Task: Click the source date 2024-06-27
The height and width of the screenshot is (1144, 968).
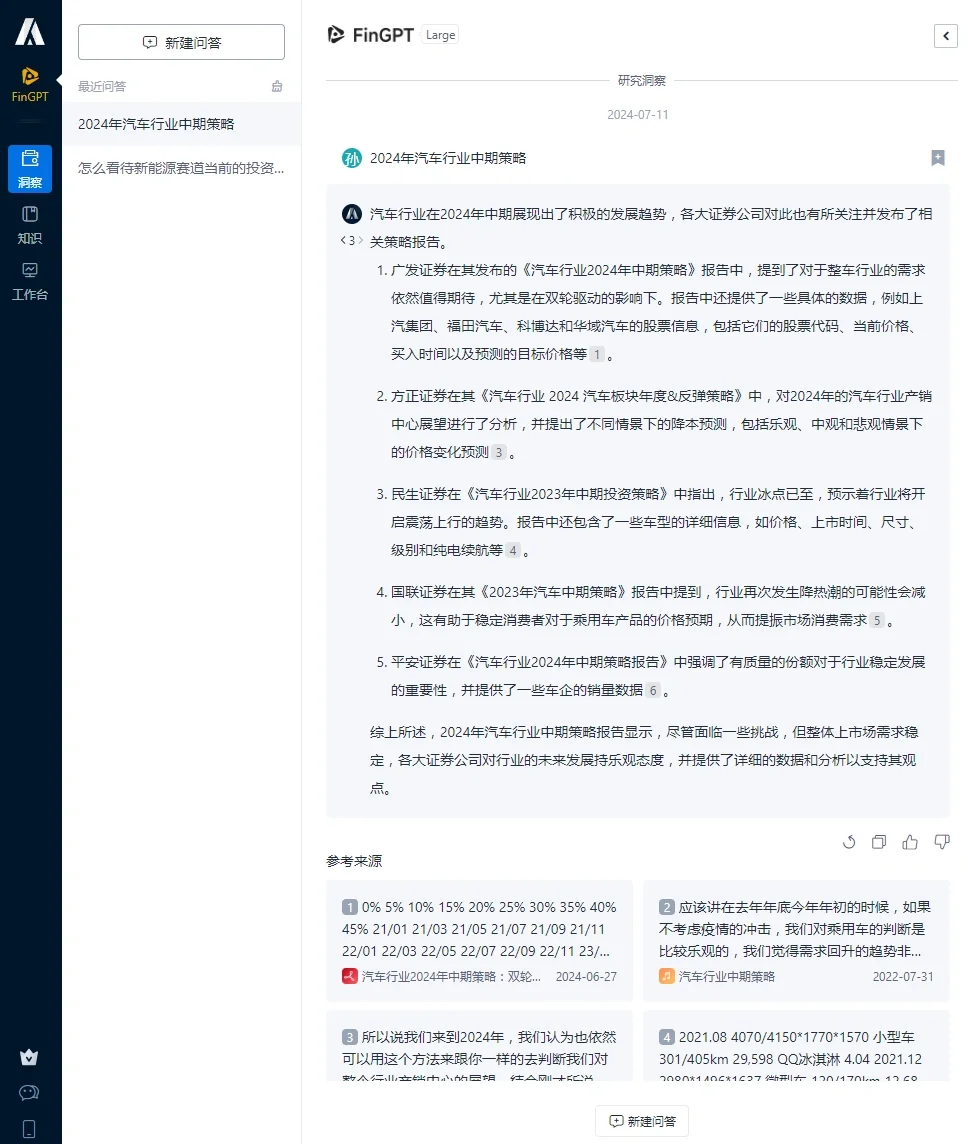Action: coord(586,976)
